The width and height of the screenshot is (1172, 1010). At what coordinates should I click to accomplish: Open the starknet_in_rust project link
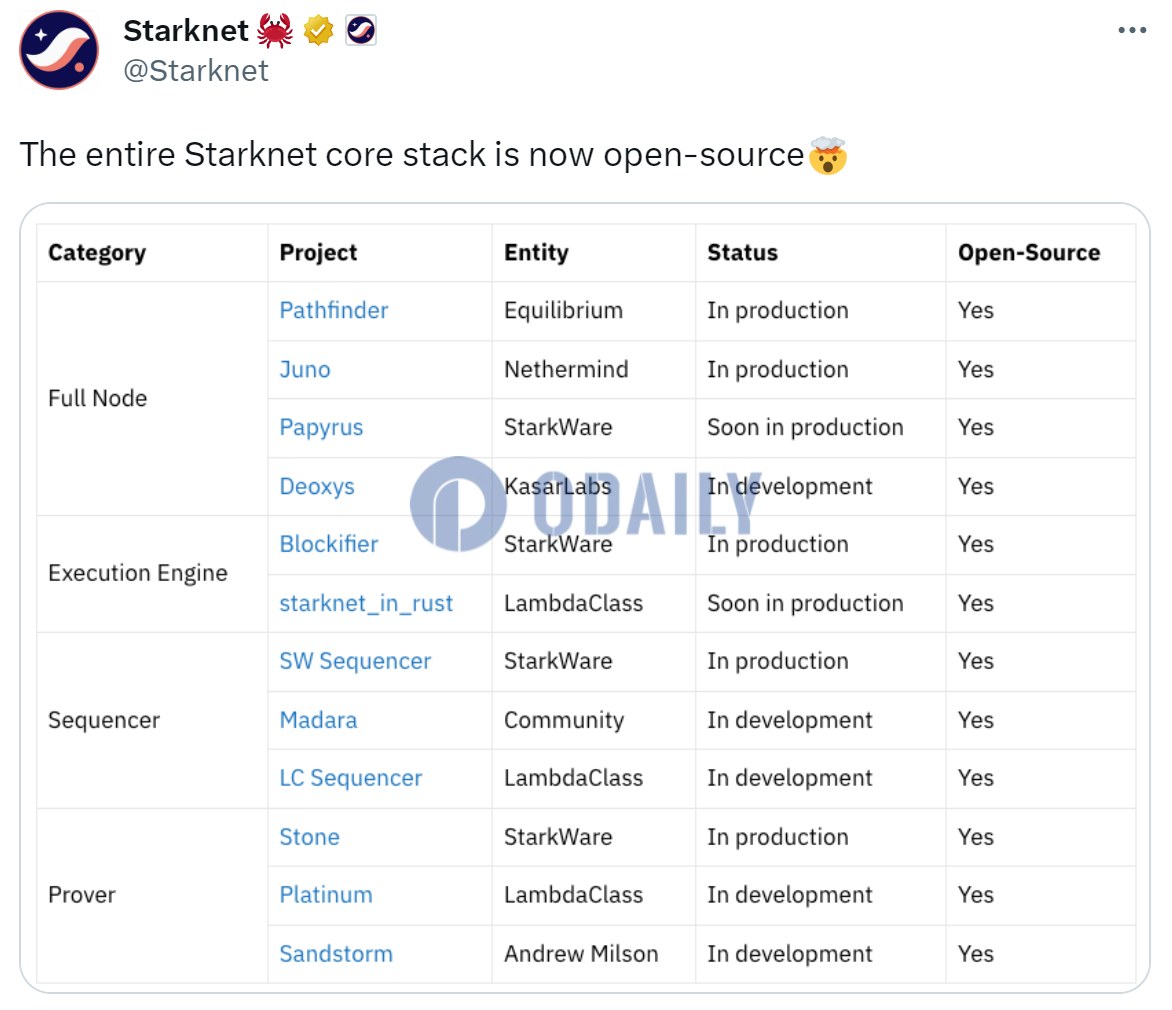pos(366,603)
